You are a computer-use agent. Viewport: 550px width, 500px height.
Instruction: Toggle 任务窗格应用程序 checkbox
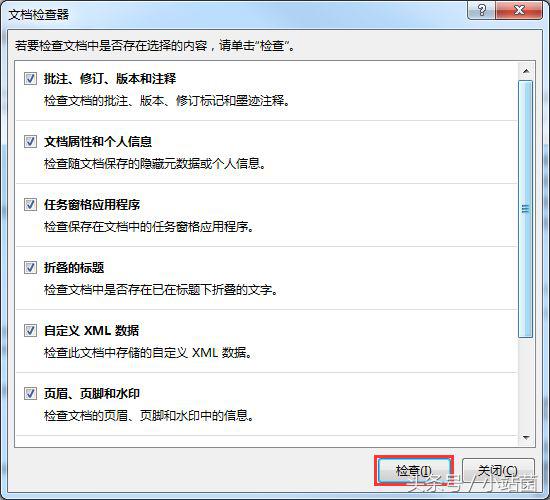[x=30, y=204]
